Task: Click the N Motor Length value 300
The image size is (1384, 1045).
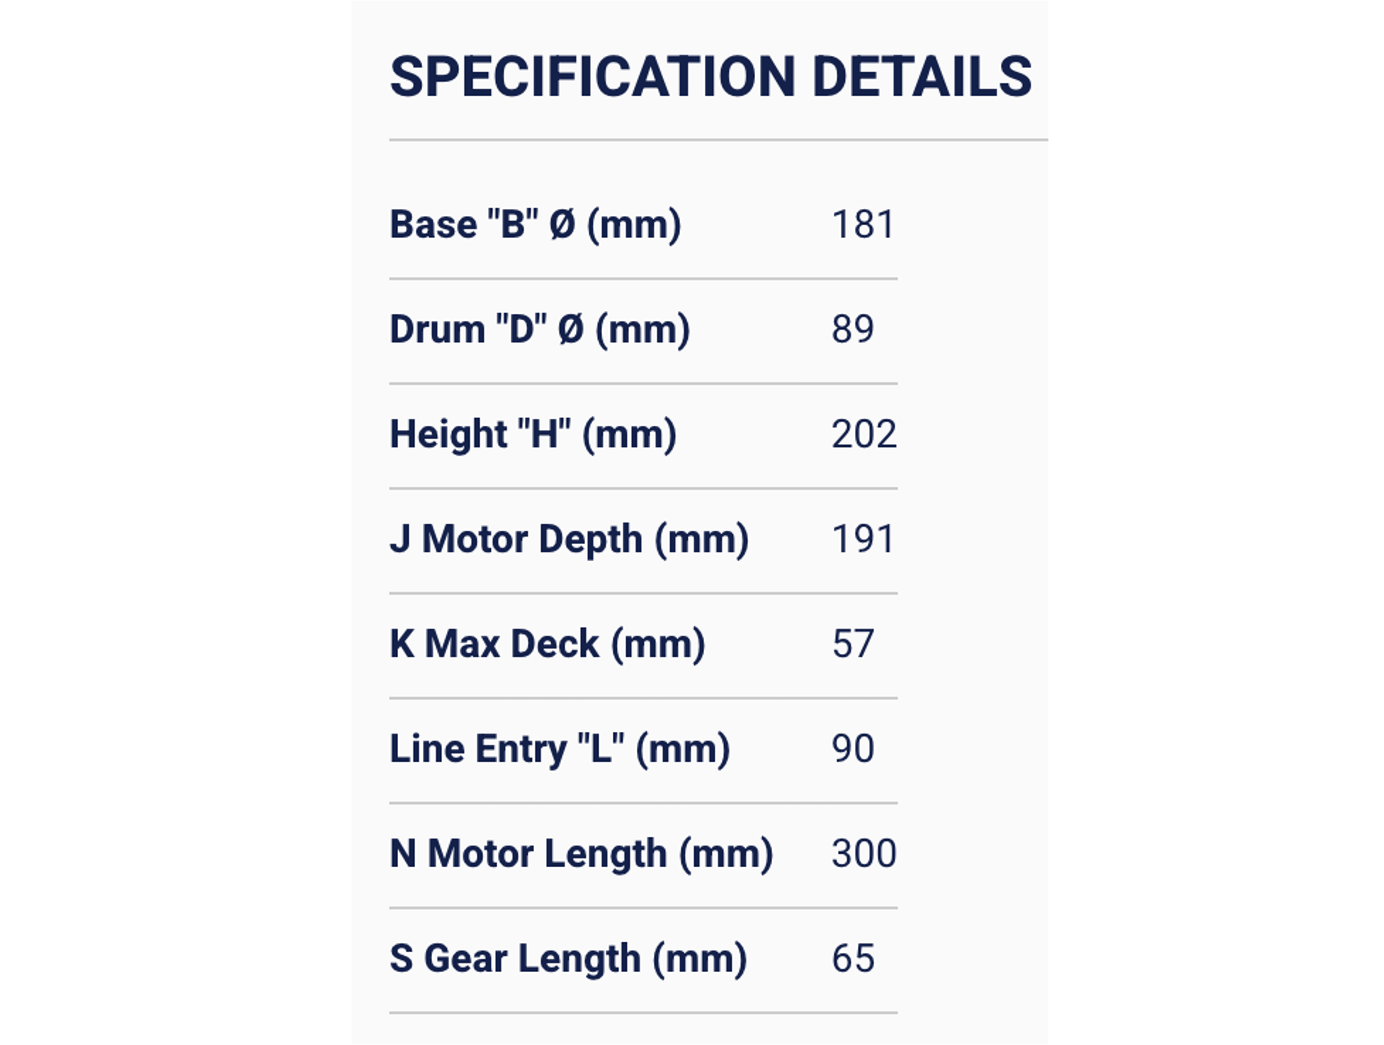Action: (x=864, y=855)
